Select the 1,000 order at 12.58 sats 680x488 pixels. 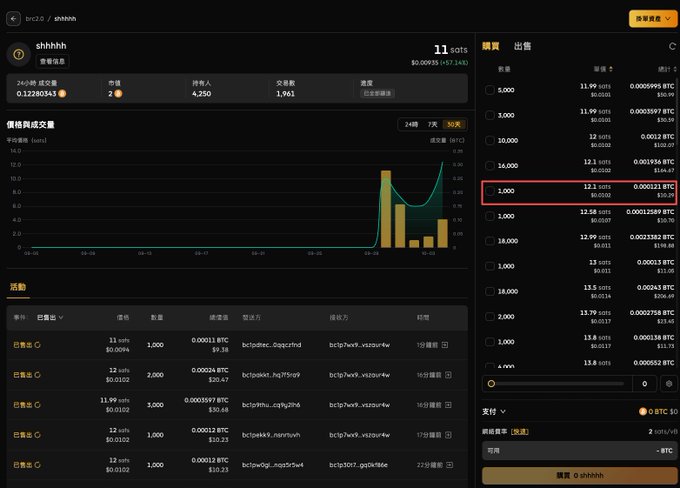(x=490, y=216)
